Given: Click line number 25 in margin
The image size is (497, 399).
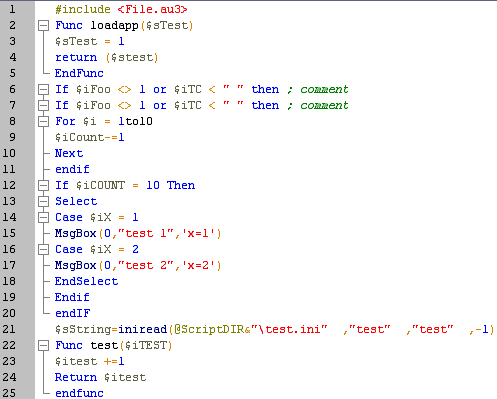Looking at the screenshot, I should (9, 393).
